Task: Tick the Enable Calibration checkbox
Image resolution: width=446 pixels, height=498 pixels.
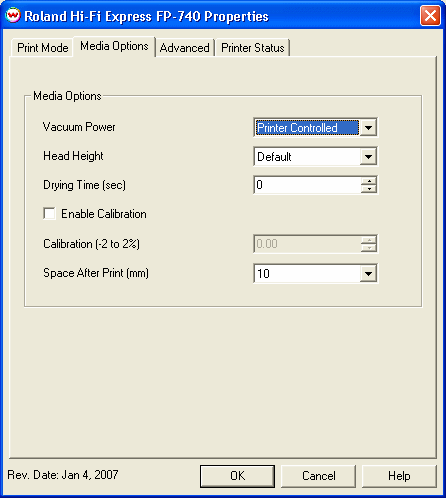Action: pyautogui.click(x=49, y=213)
